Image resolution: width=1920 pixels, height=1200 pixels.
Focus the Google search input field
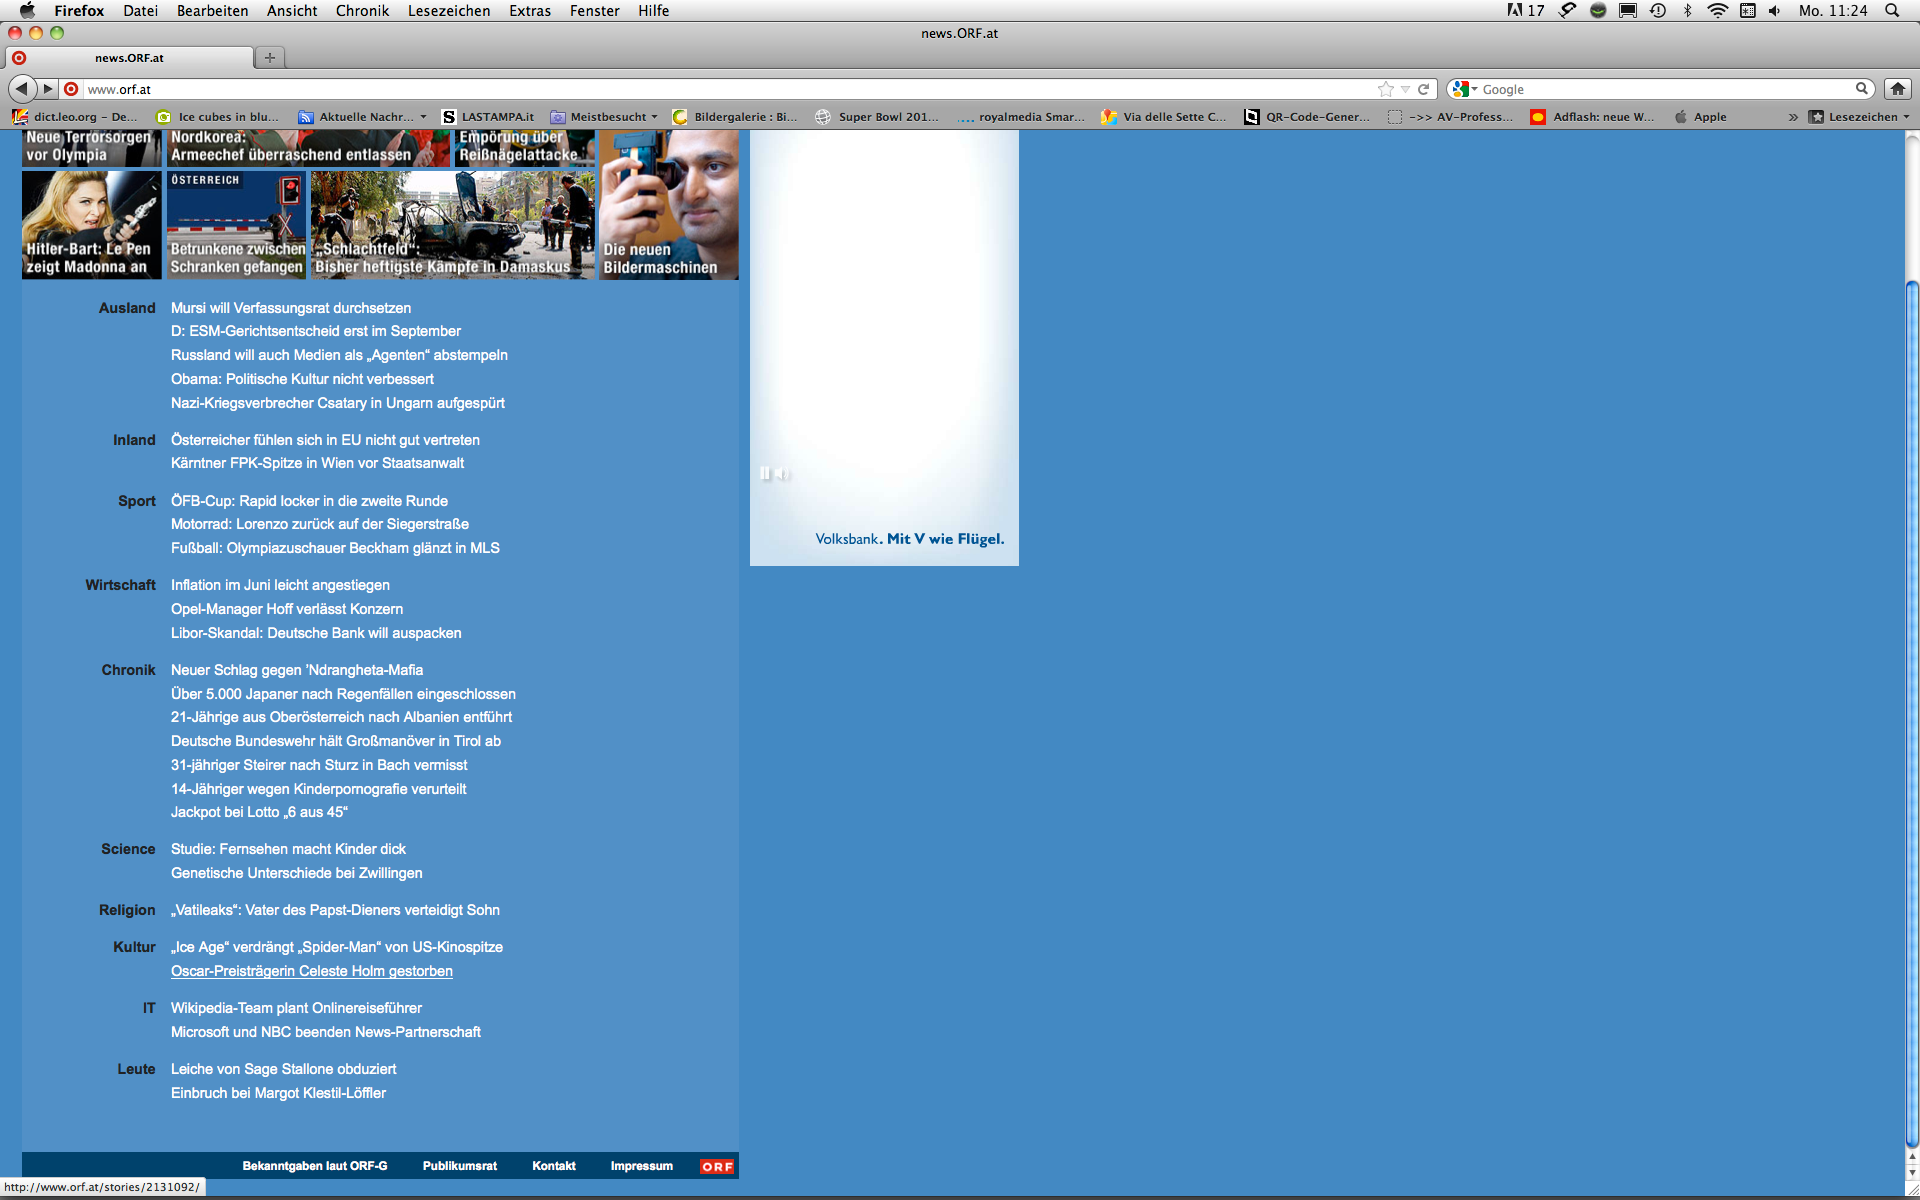(x=1665, y=89)
